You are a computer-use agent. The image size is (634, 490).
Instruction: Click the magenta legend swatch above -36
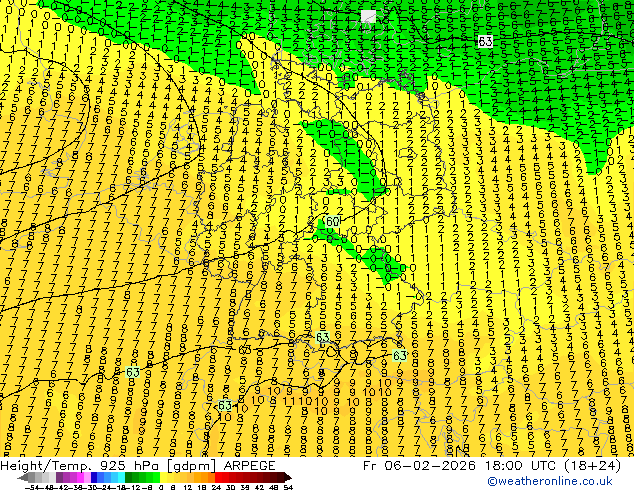pyautogui.click(x=80, y=477)
